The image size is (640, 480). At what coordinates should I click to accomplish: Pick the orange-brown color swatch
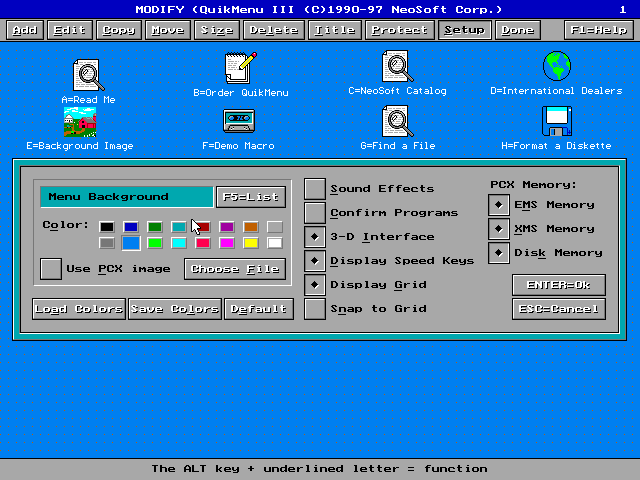[251, 227]
